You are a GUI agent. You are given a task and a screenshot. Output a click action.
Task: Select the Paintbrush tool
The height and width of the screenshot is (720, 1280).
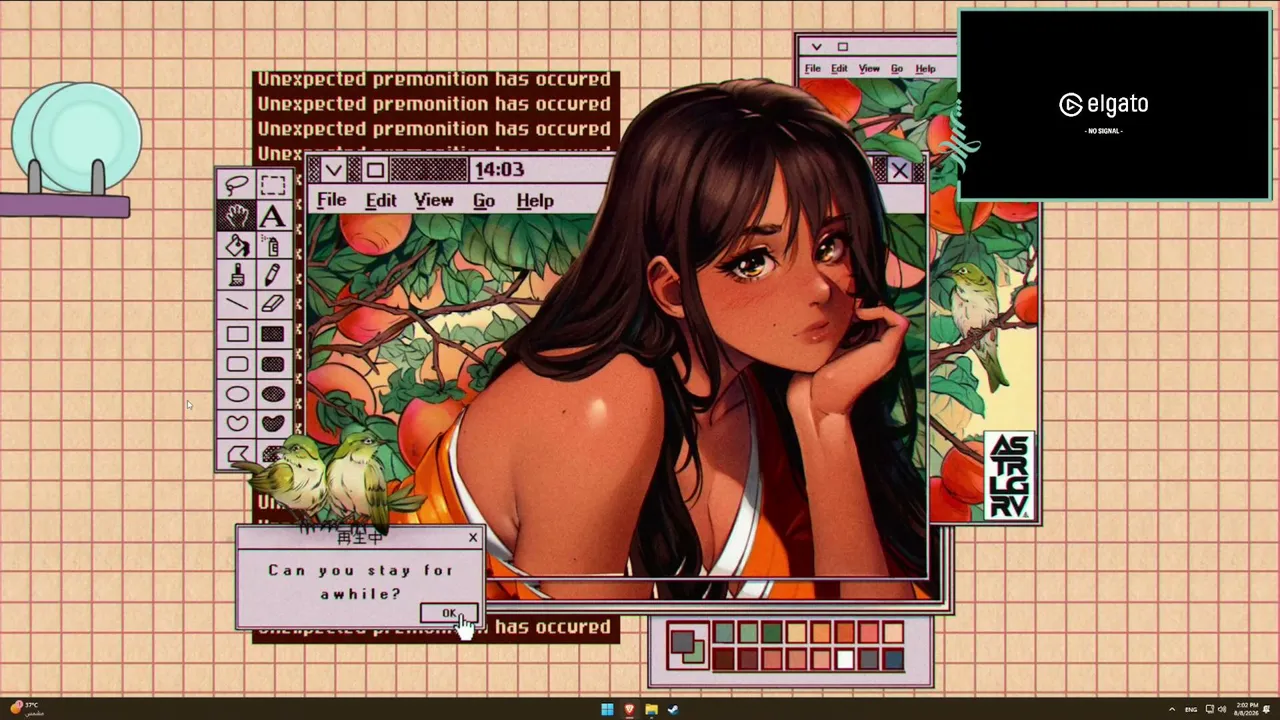point(237,275)
